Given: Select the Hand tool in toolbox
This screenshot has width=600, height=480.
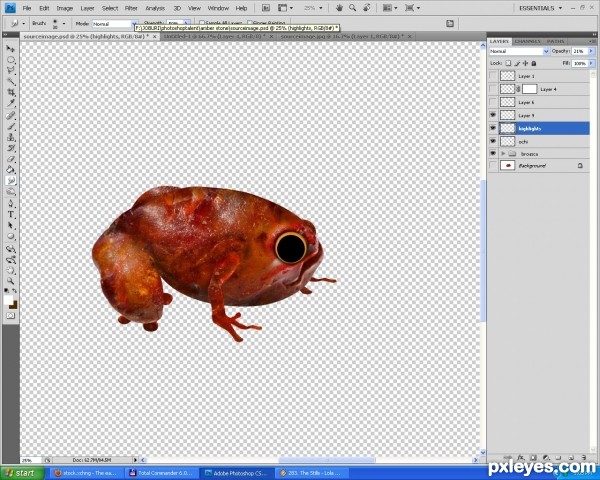Looking at the screenshot, I should tap(11, 270).
